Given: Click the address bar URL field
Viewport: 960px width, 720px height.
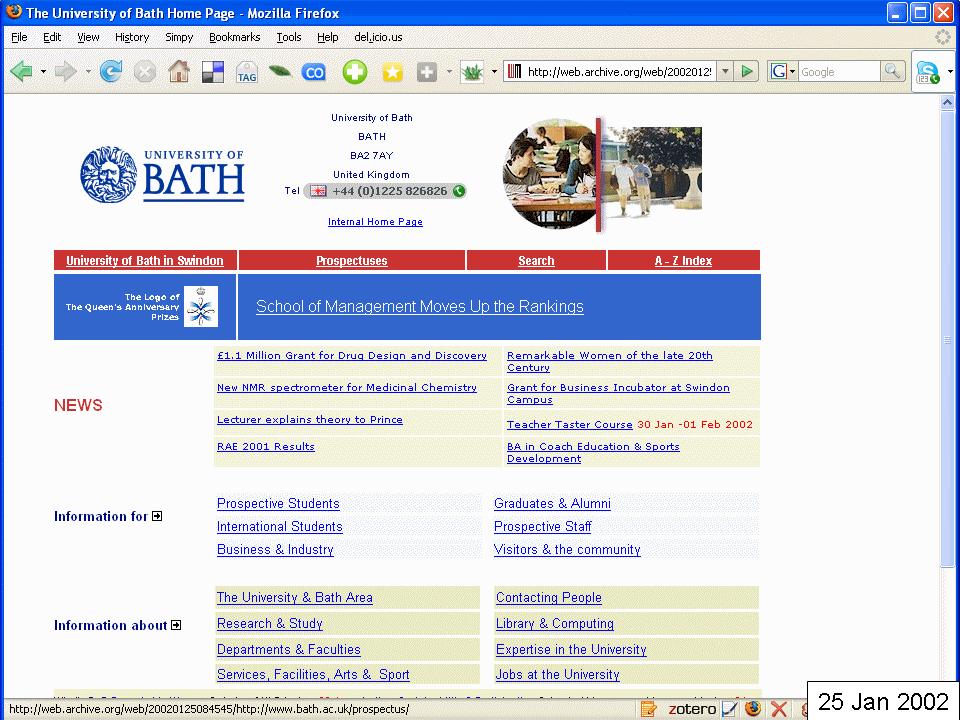Looking at the screenshot, I should pos(618,72).
